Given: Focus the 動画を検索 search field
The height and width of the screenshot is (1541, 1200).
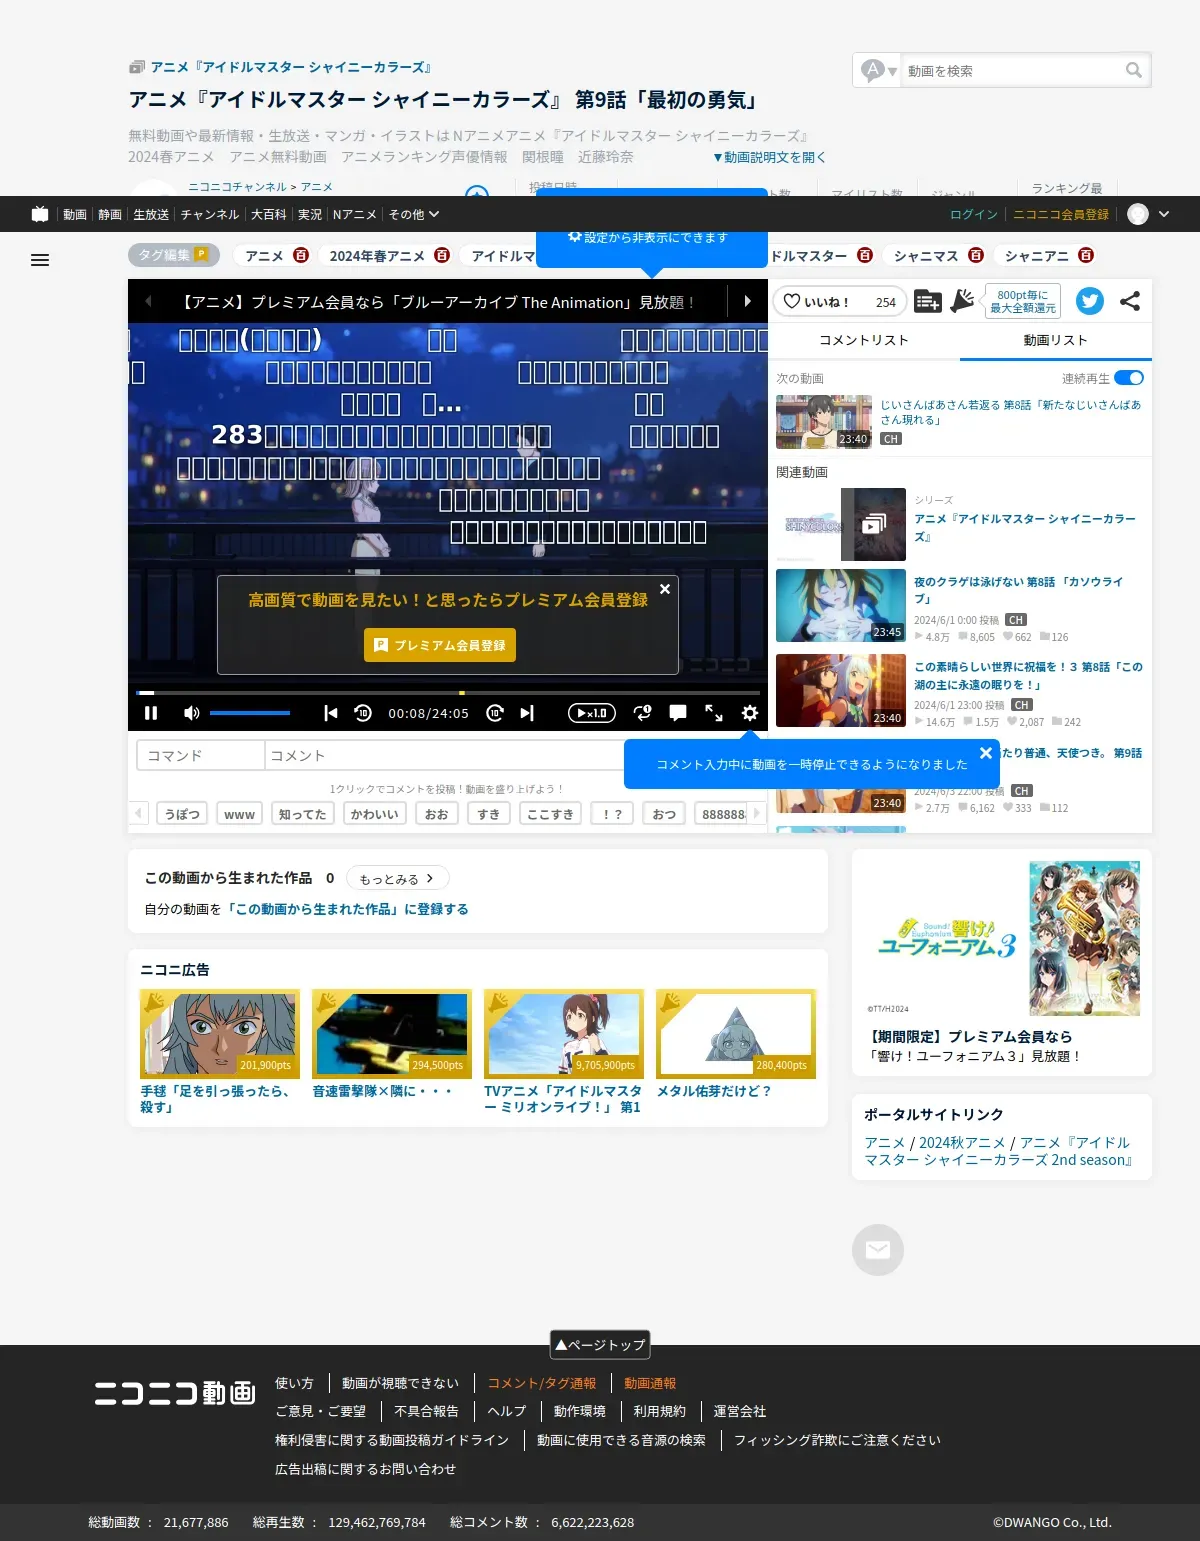Looking at the screenshot, I should pos(1012,71).
